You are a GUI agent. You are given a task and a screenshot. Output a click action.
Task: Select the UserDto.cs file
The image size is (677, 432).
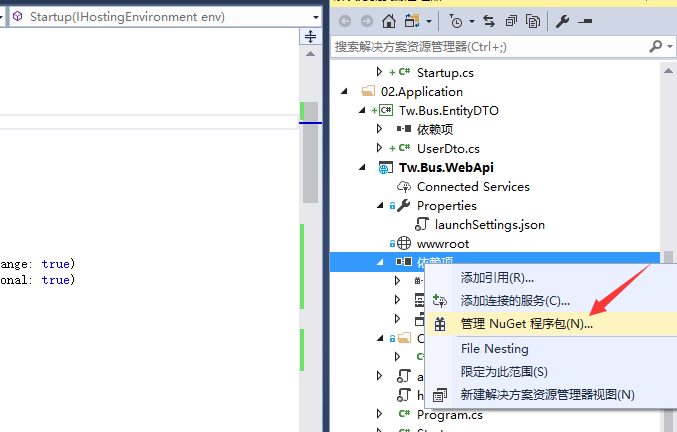[448, 148]
